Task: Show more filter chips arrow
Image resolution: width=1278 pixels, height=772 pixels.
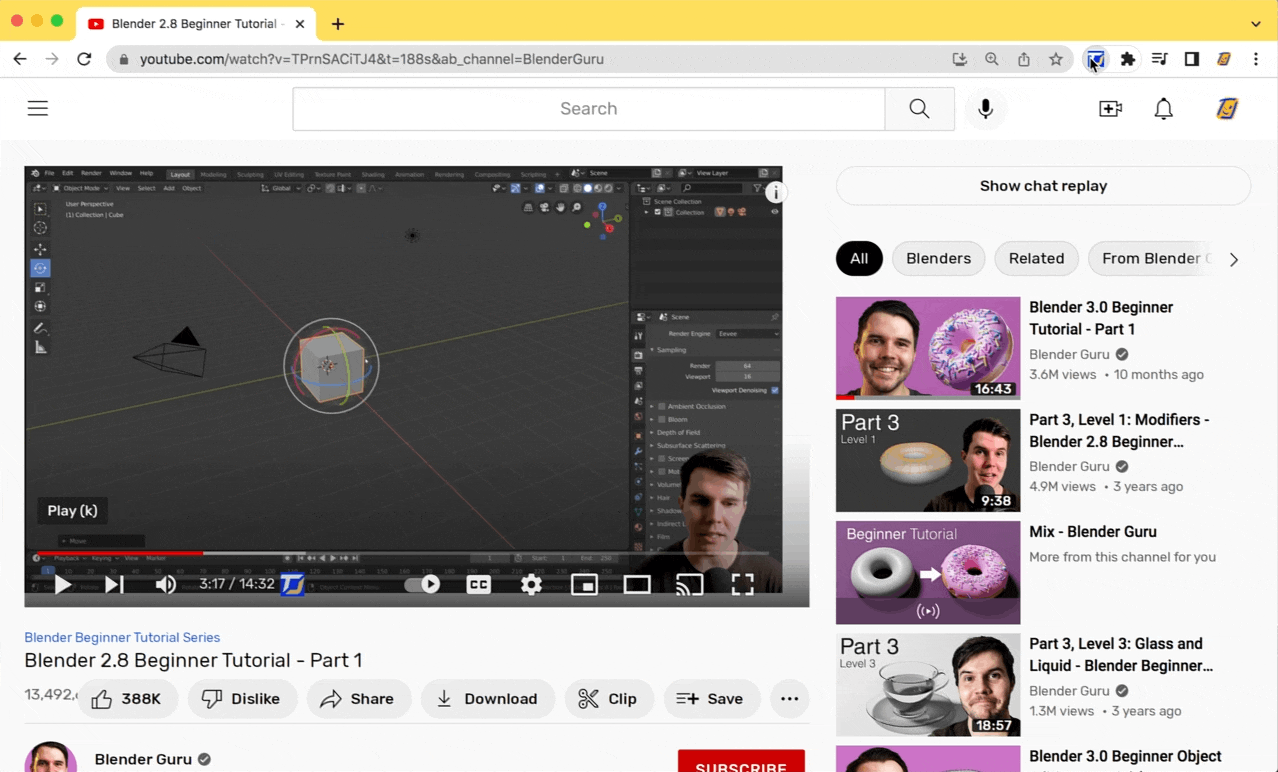Action: (1234, 259)
